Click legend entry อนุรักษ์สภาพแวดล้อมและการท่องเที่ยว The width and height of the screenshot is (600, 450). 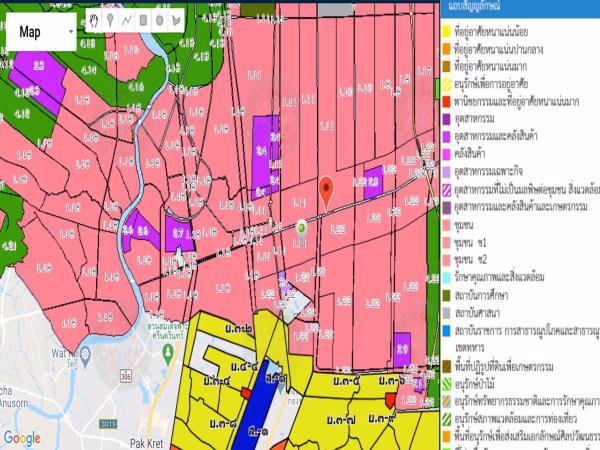click(515, 419)
